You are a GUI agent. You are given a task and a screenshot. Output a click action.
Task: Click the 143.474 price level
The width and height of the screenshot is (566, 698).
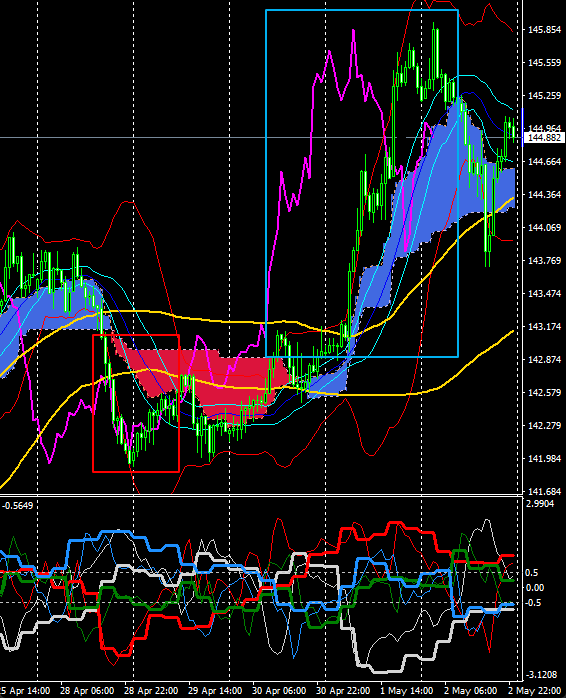click(545, 293)
